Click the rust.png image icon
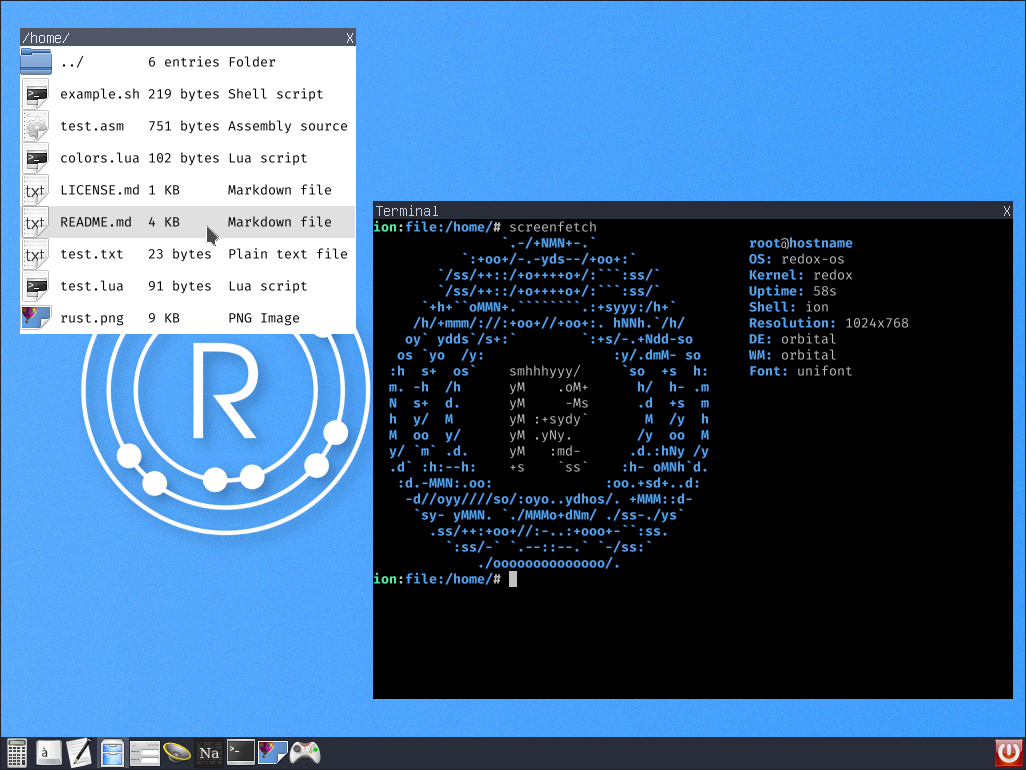Viewport: 1026px width, 770px height. [x=36, y=318]
